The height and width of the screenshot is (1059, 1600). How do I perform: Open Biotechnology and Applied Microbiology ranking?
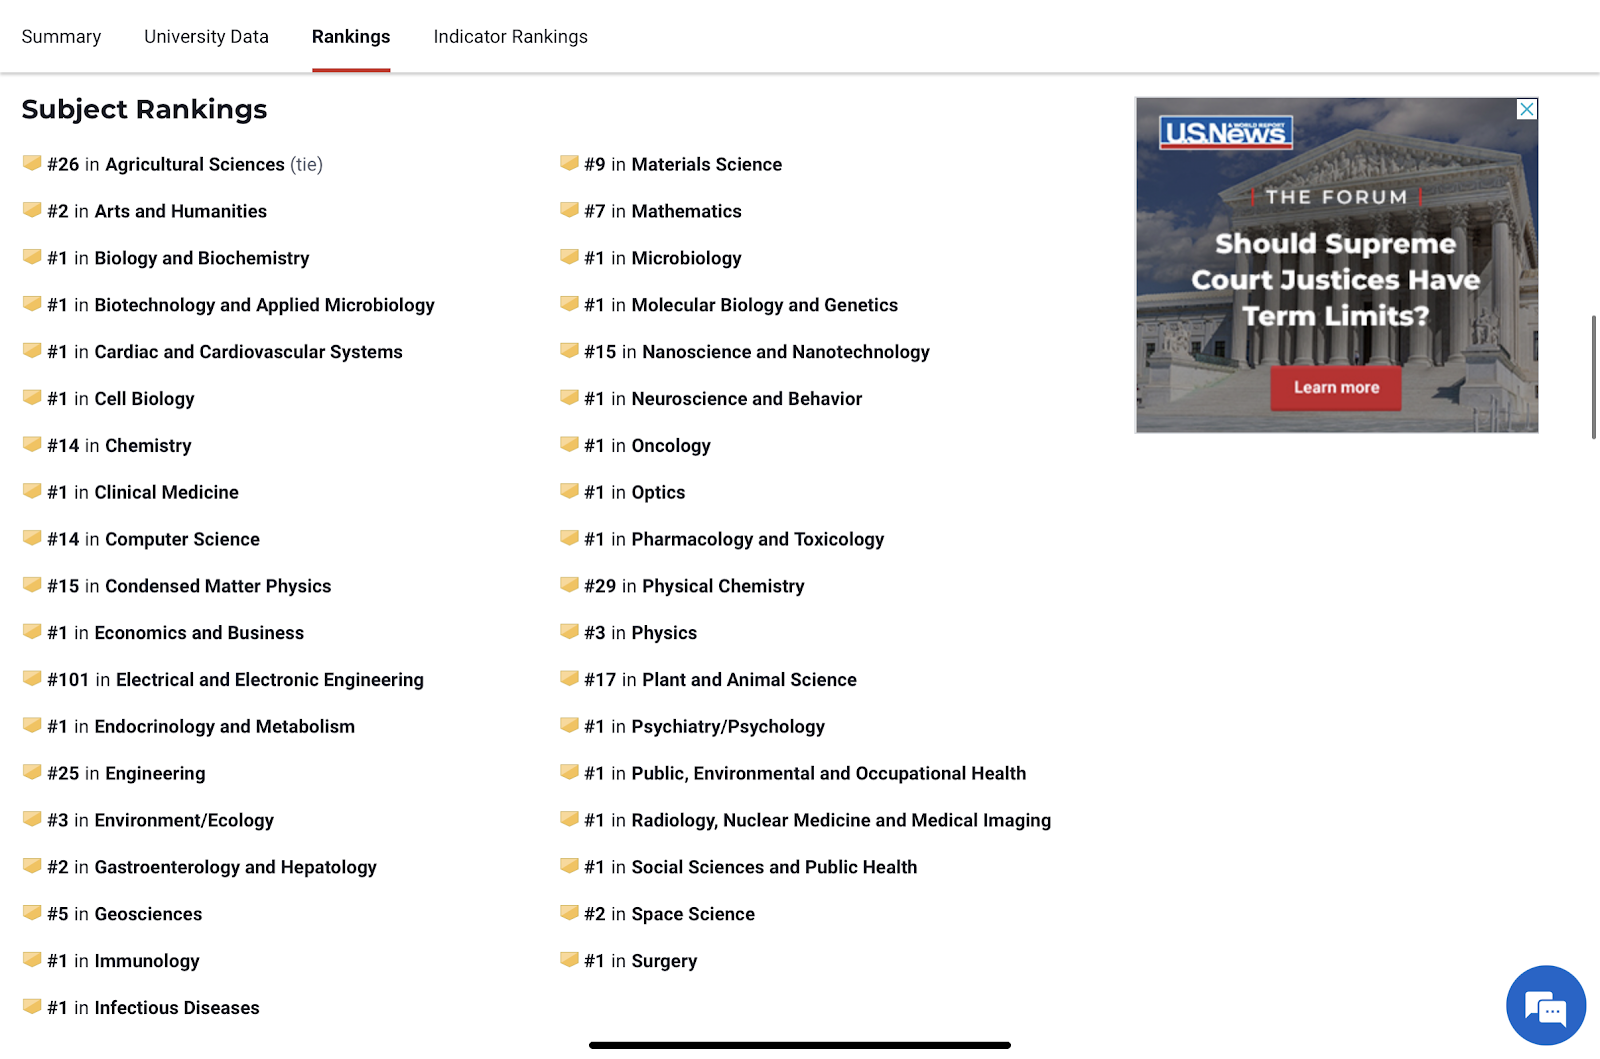tap(265, 305)
